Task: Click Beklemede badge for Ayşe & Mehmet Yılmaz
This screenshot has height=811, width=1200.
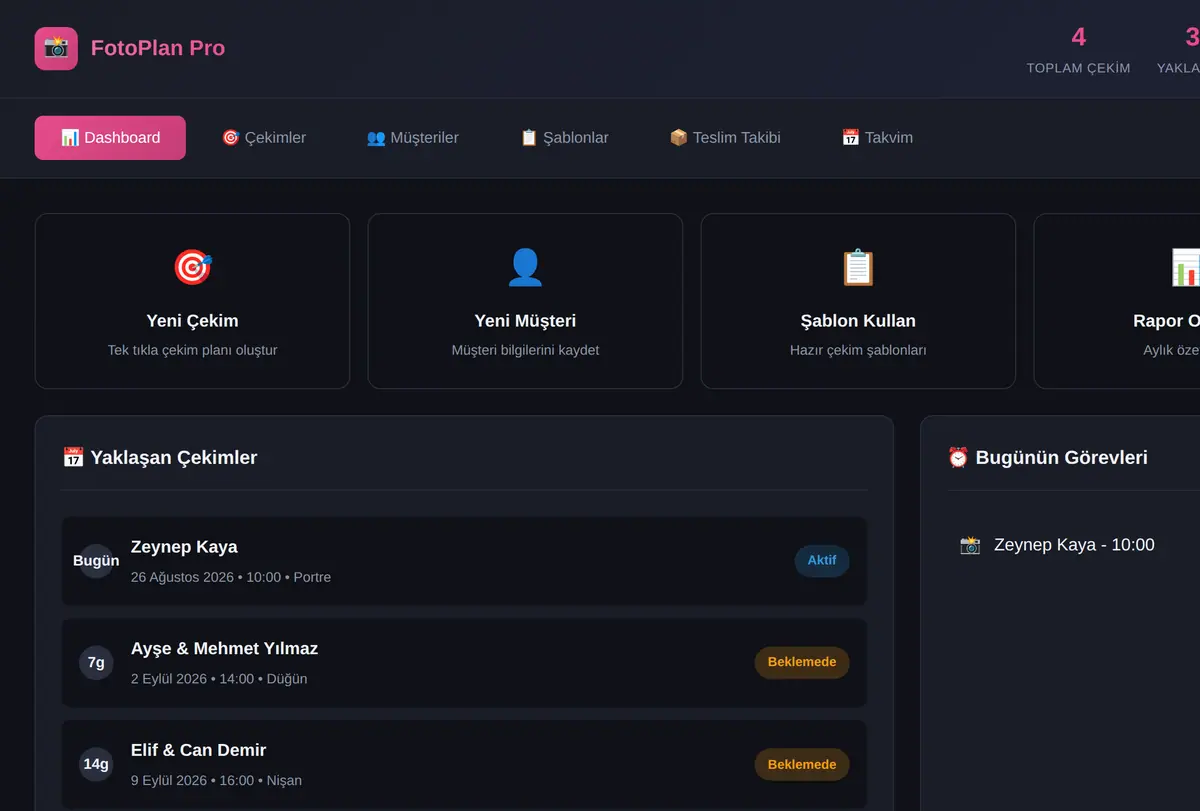Action: (x=802, y=662)
